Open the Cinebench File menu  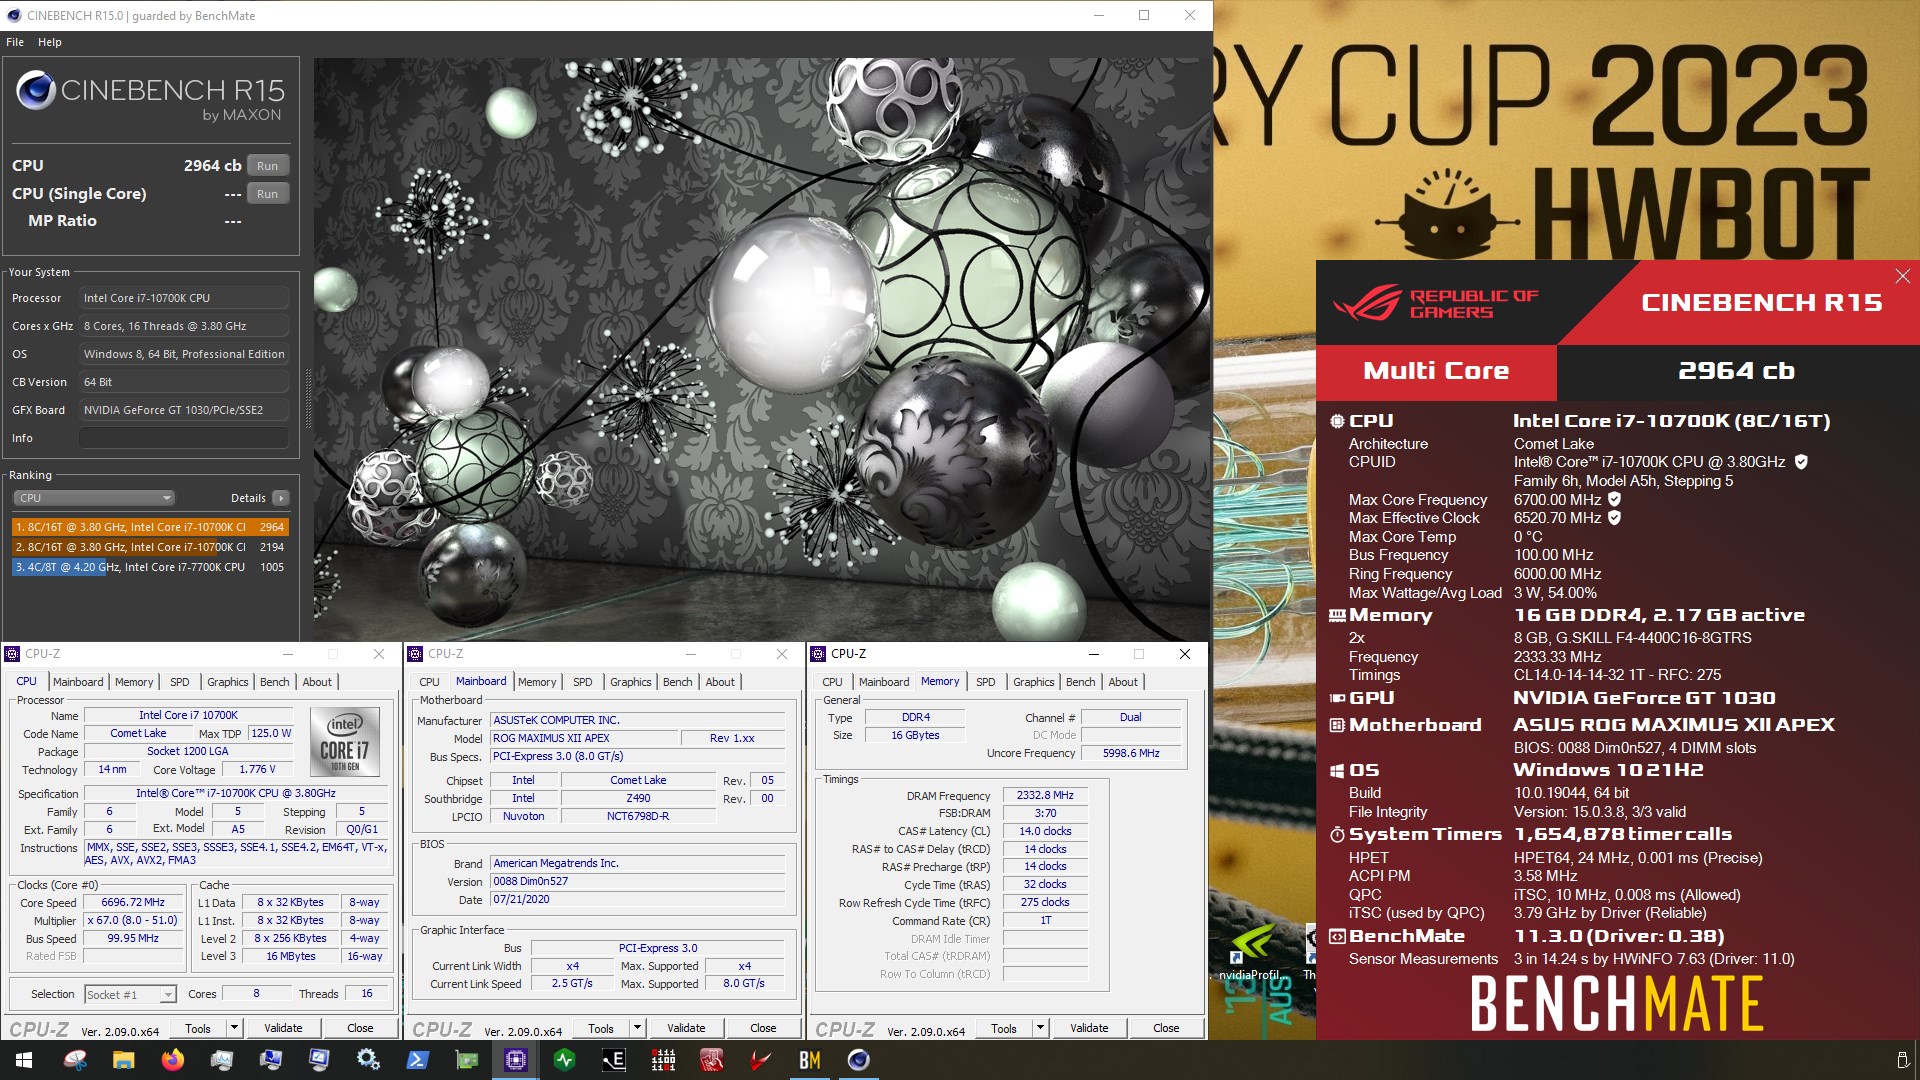[15, 42]
